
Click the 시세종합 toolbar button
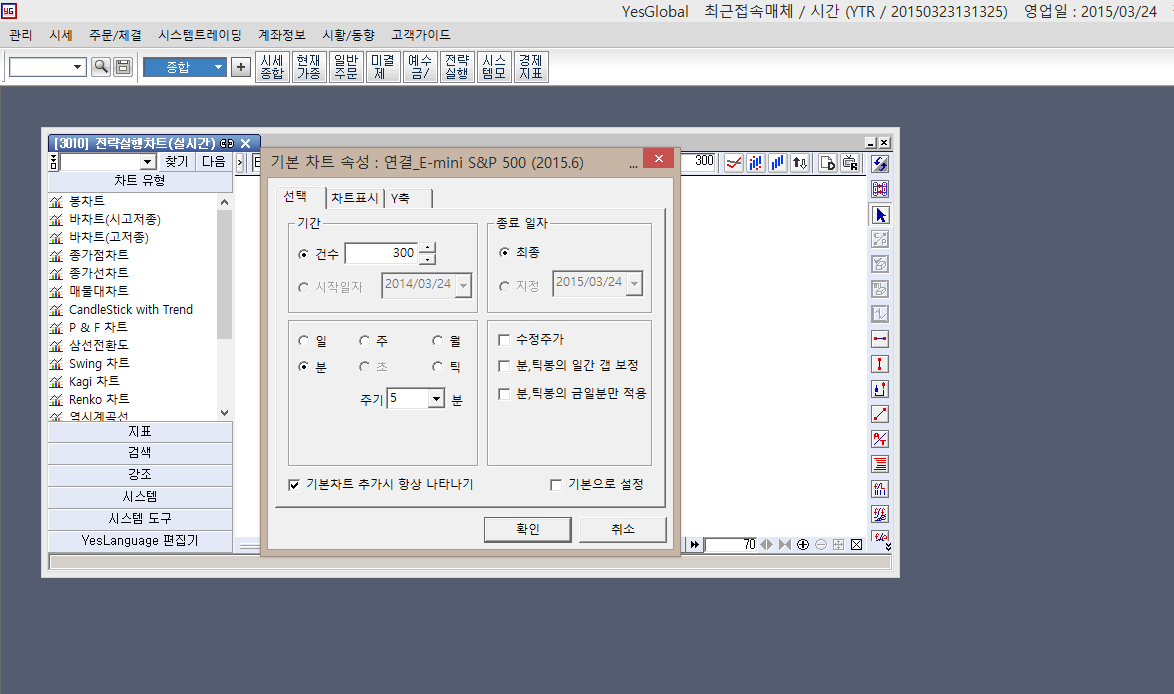(x=272, y=67)
